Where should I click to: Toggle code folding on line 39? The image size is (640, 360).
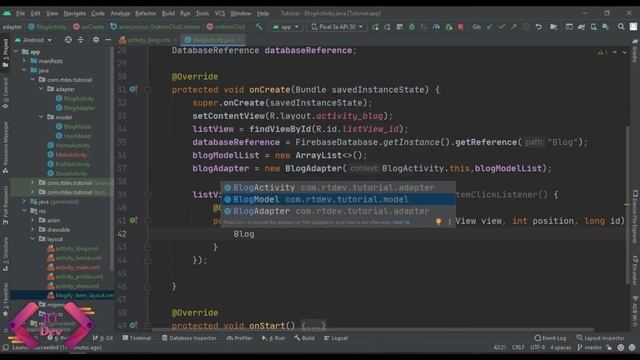tap(148, 195)
